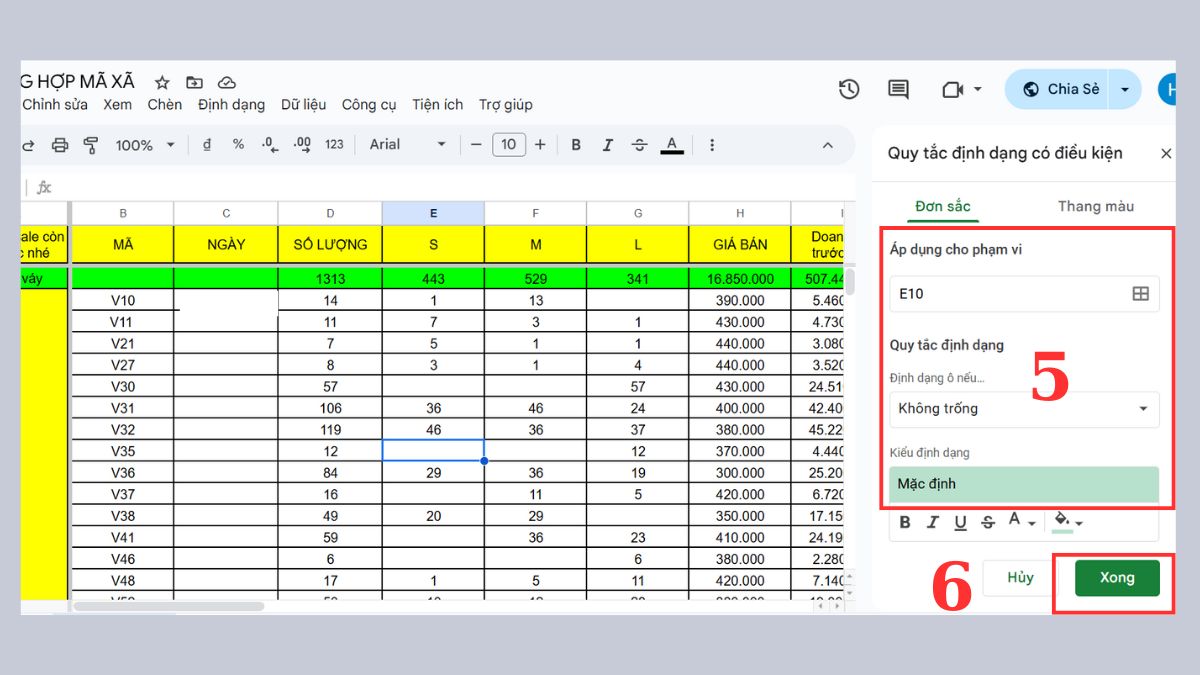
Task: Decrease font size with the minus button
Action: [476, 145]
